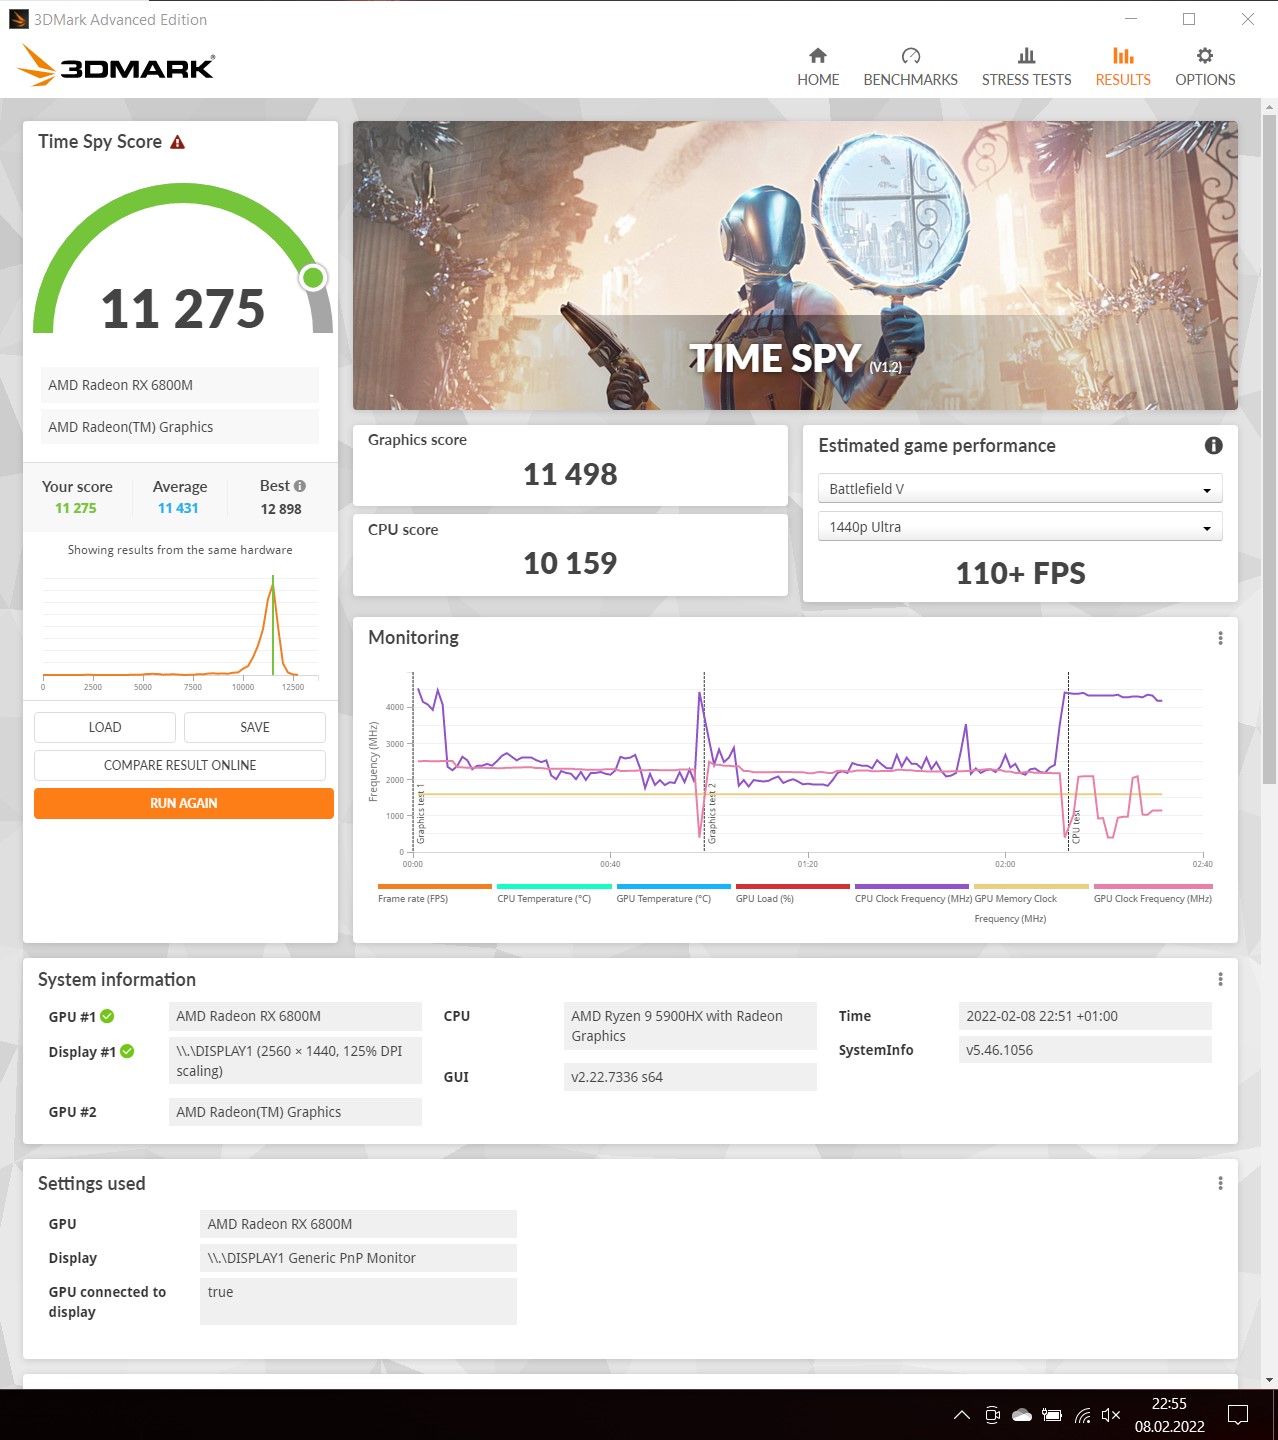This screenshot has width=1278, height=1440.
Task: Click the cloud OneDrive tray icon
Action: click(x=1022, y=1415)
